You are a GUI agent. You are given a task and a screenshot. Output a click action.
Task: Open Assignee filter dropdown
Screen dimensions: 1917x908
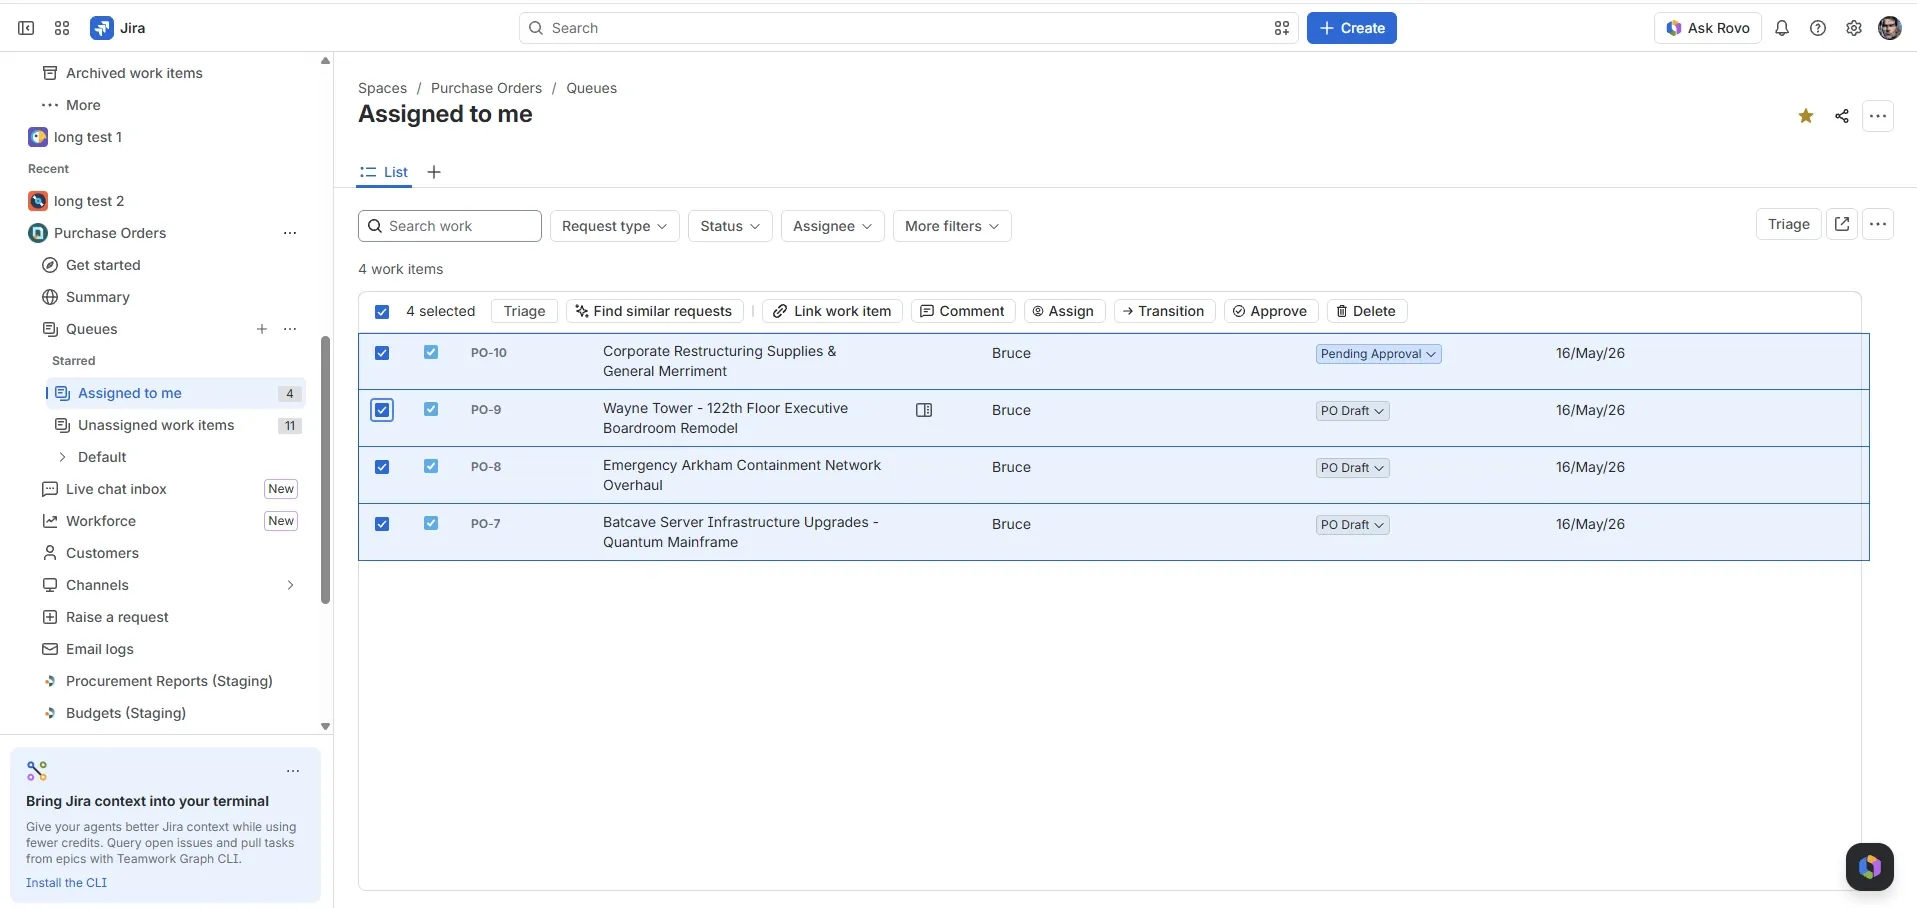833,226
